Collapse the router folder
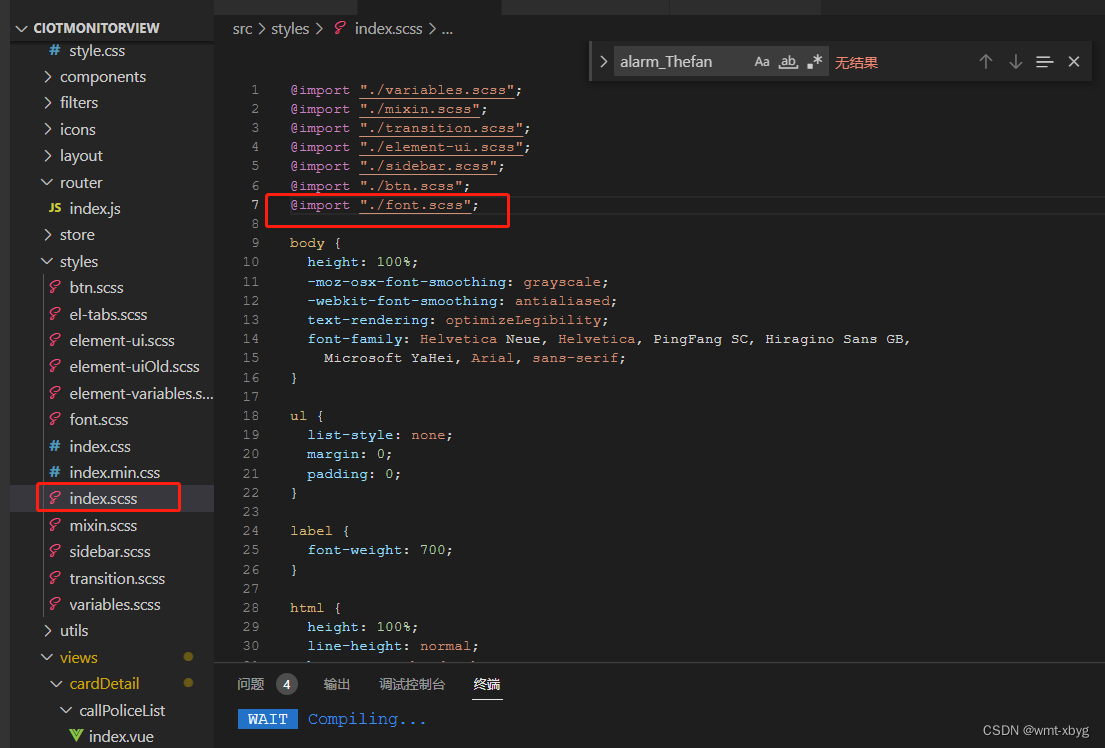The width and height of the screenshot is (1105, 748). pyautogui.click(x=47, y=182)
